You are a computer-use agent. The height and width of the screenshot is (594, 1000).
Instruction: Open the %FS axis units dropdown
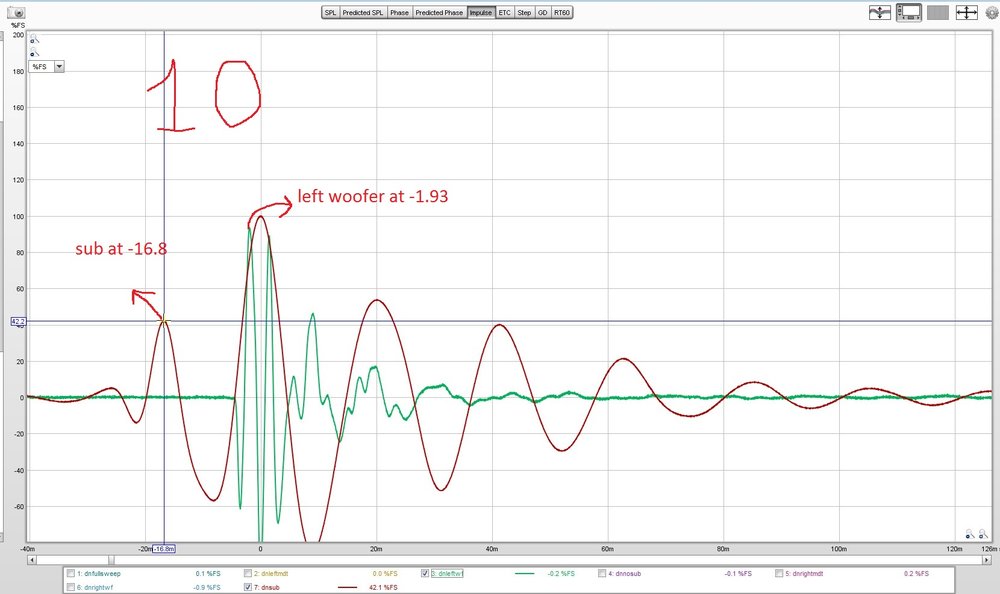pos(47,66)
